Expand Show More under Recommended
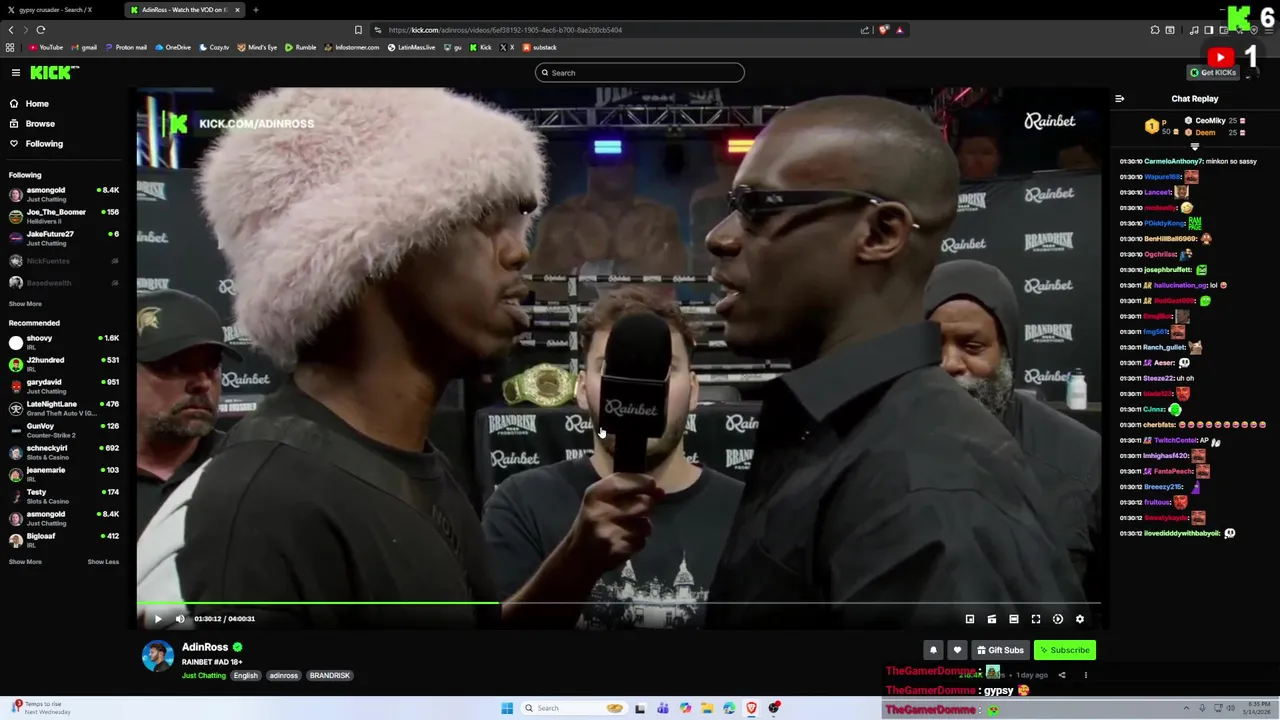The image size is (1280, 720). pyautogui.click(x=25, y=562)
